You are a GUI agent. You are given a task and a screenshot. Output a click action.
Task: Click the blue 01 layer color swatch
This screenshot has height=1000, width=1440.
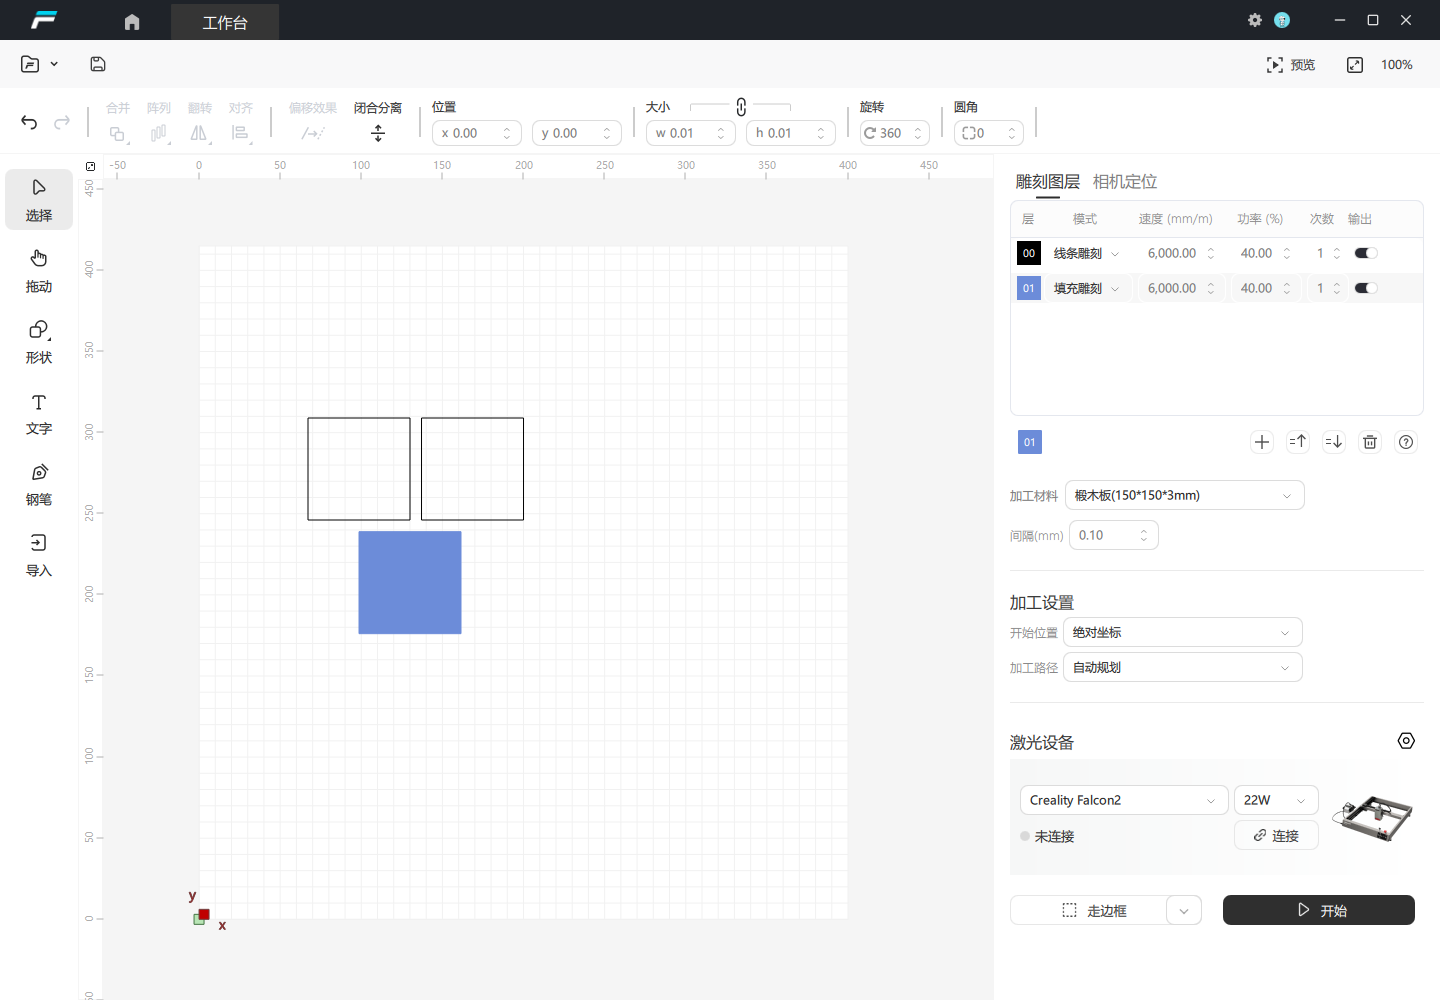click(1029, 288)
